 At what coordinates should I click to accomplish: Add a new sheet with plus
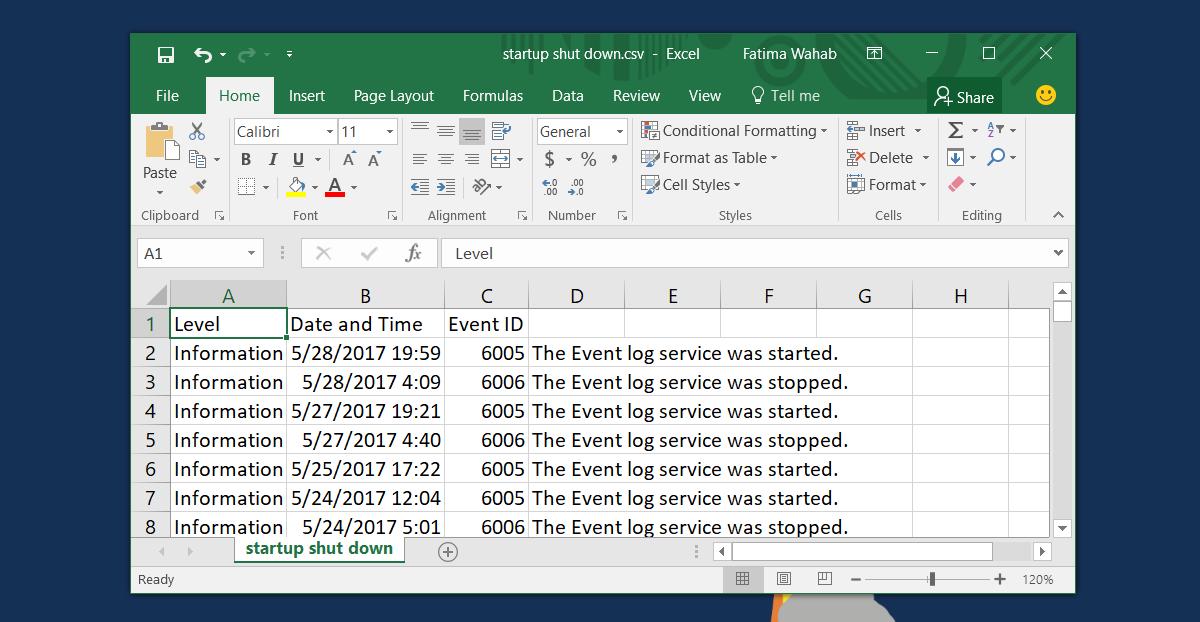point(448,552)
